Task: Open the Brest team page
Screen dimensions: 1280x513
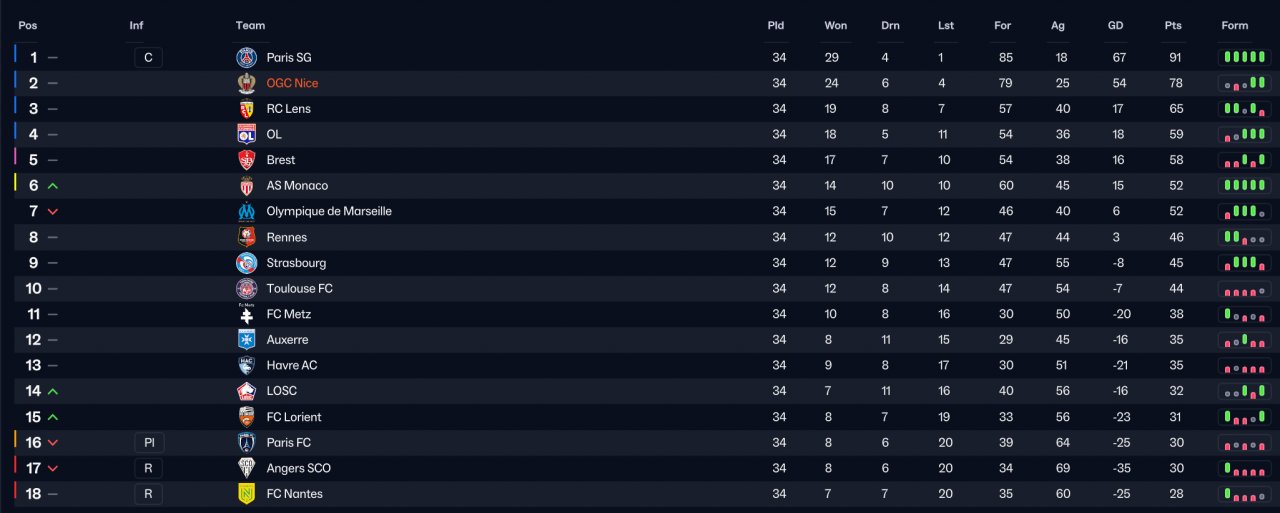Action: pos(281,160)
